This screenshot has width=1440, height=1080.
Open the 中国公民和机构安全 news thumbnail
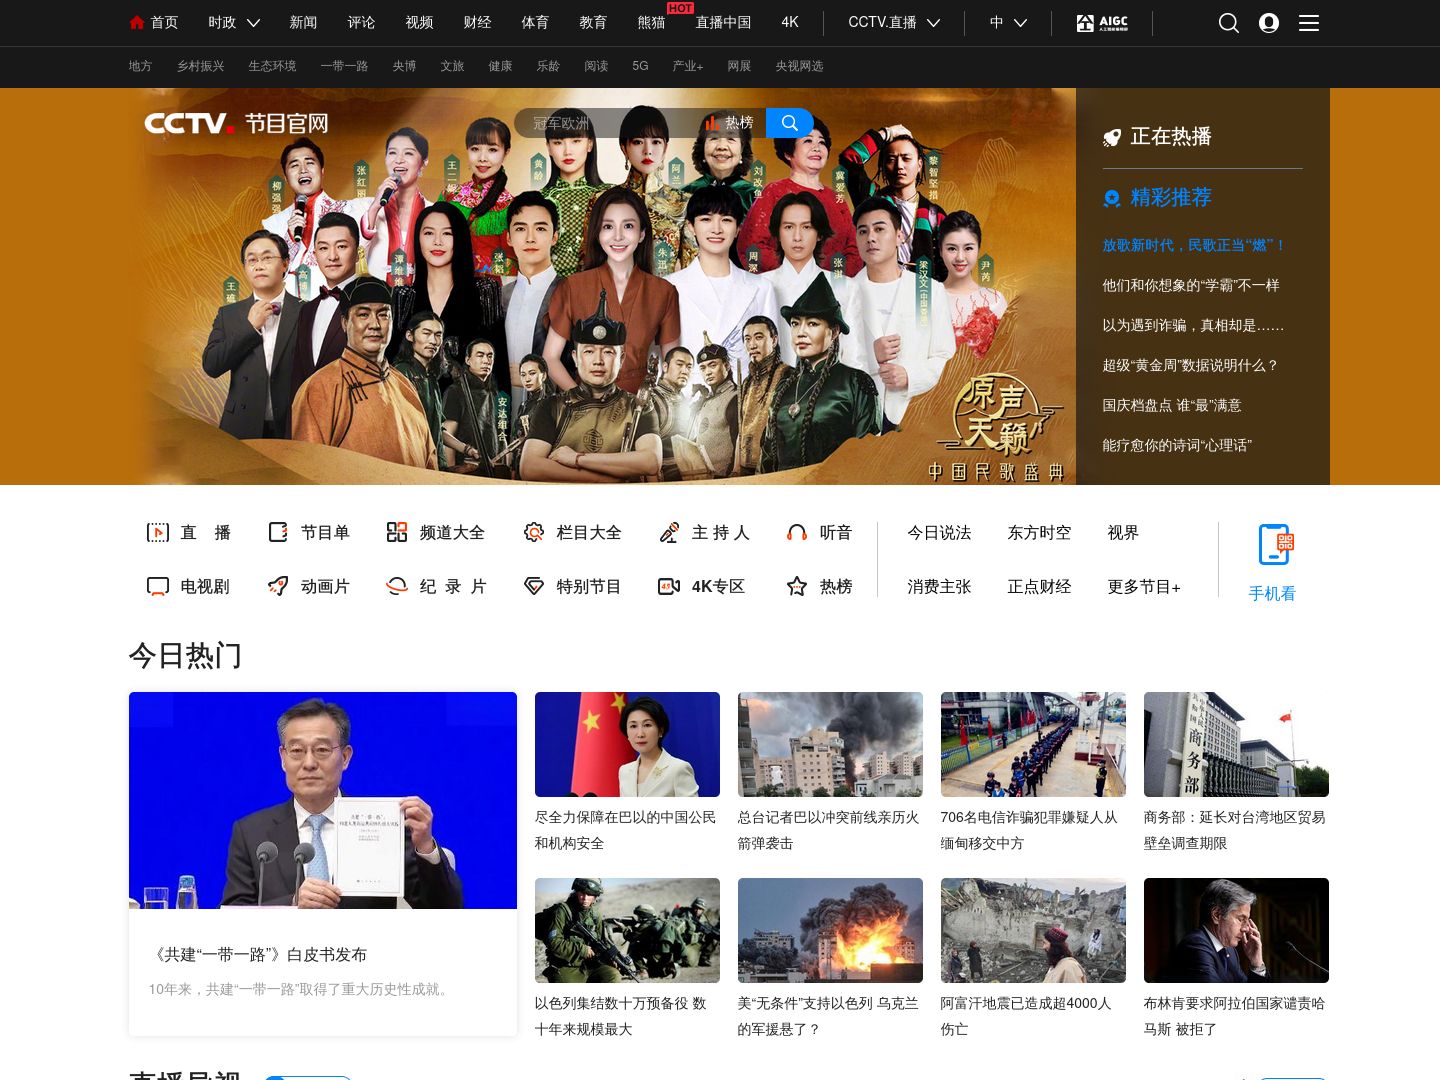627,744
